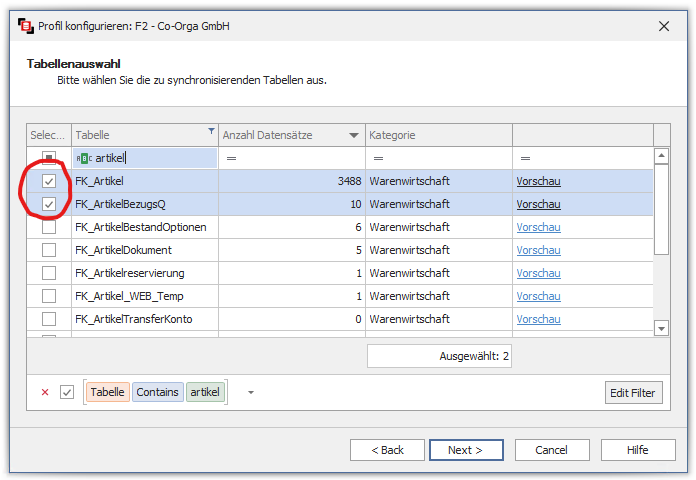
Task: Click the Contains operator in filter bar
Action: [158, 393]
